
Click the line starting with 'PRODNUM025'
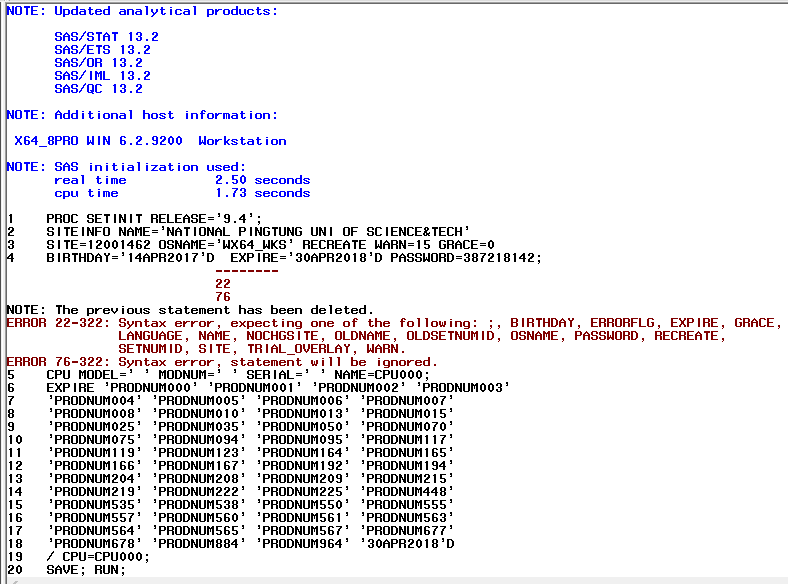coord(231,427)
